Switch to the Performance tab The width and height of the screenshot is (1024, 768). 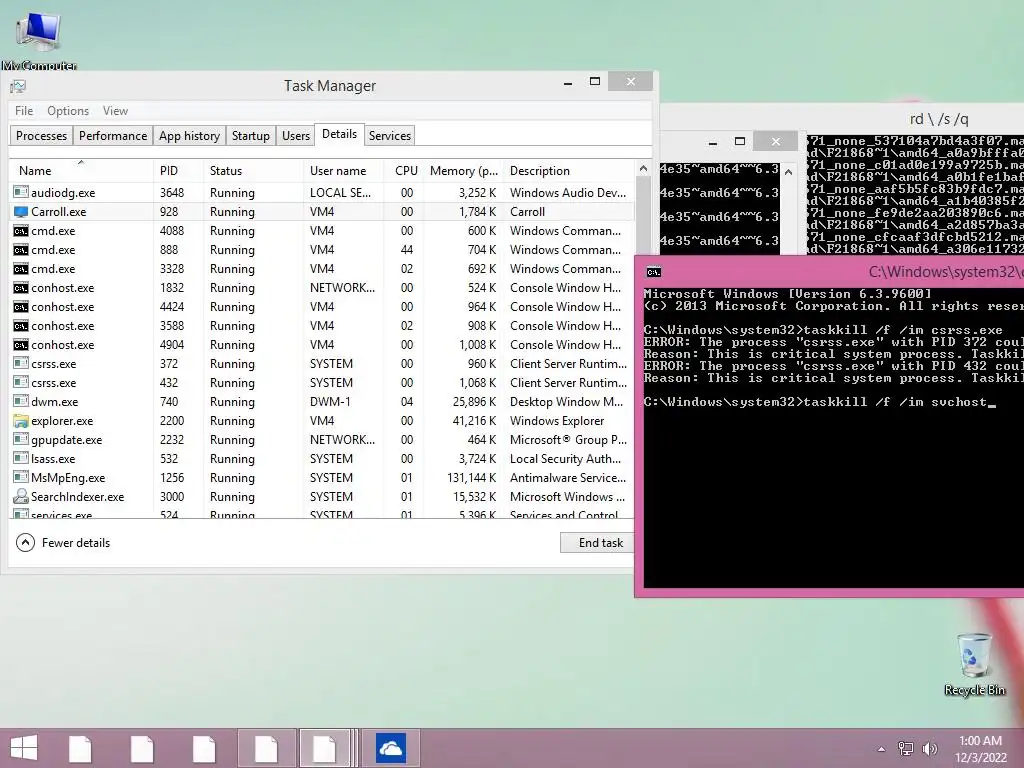point(113,135)
